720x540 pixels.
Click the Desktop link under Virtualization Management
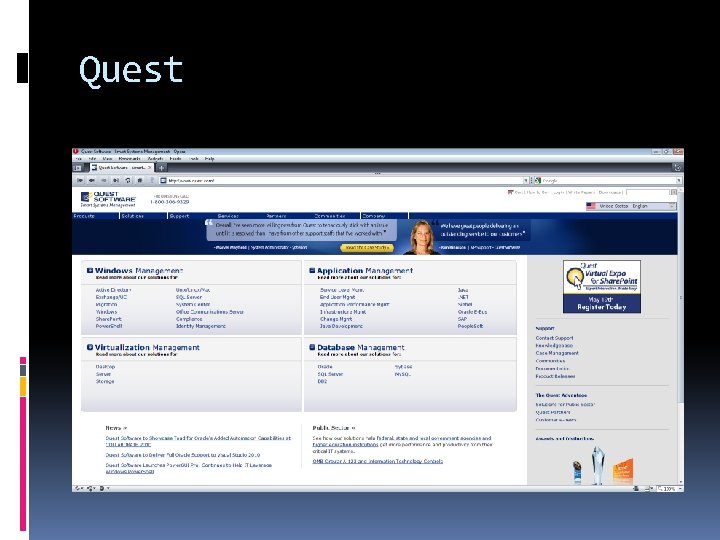(x=105, y=367)
